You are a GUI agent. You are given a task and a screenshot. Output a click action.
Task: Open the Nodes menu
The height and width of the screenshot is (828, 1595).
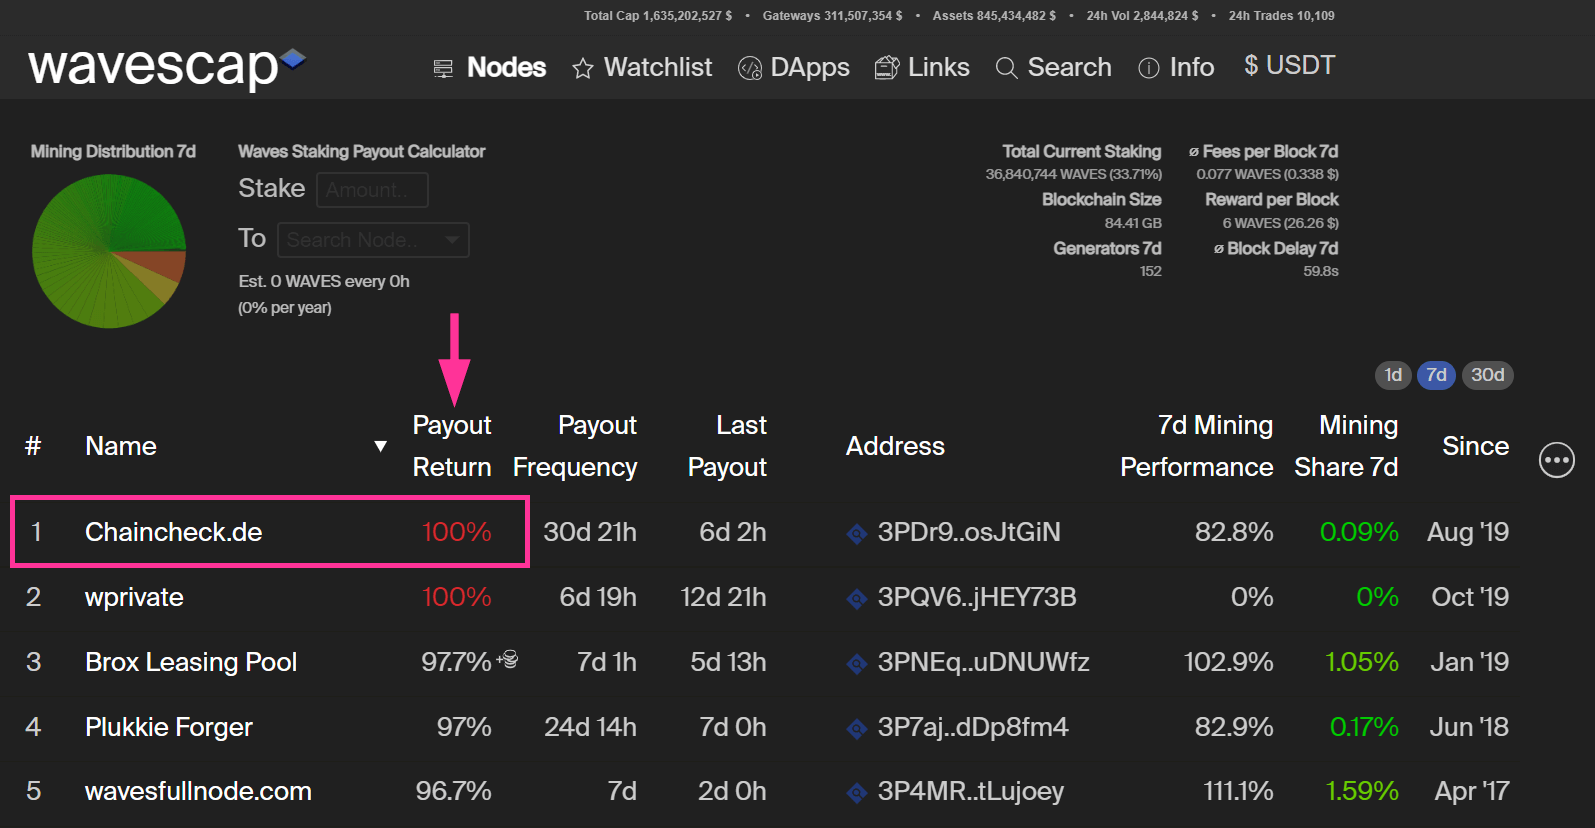507,67
